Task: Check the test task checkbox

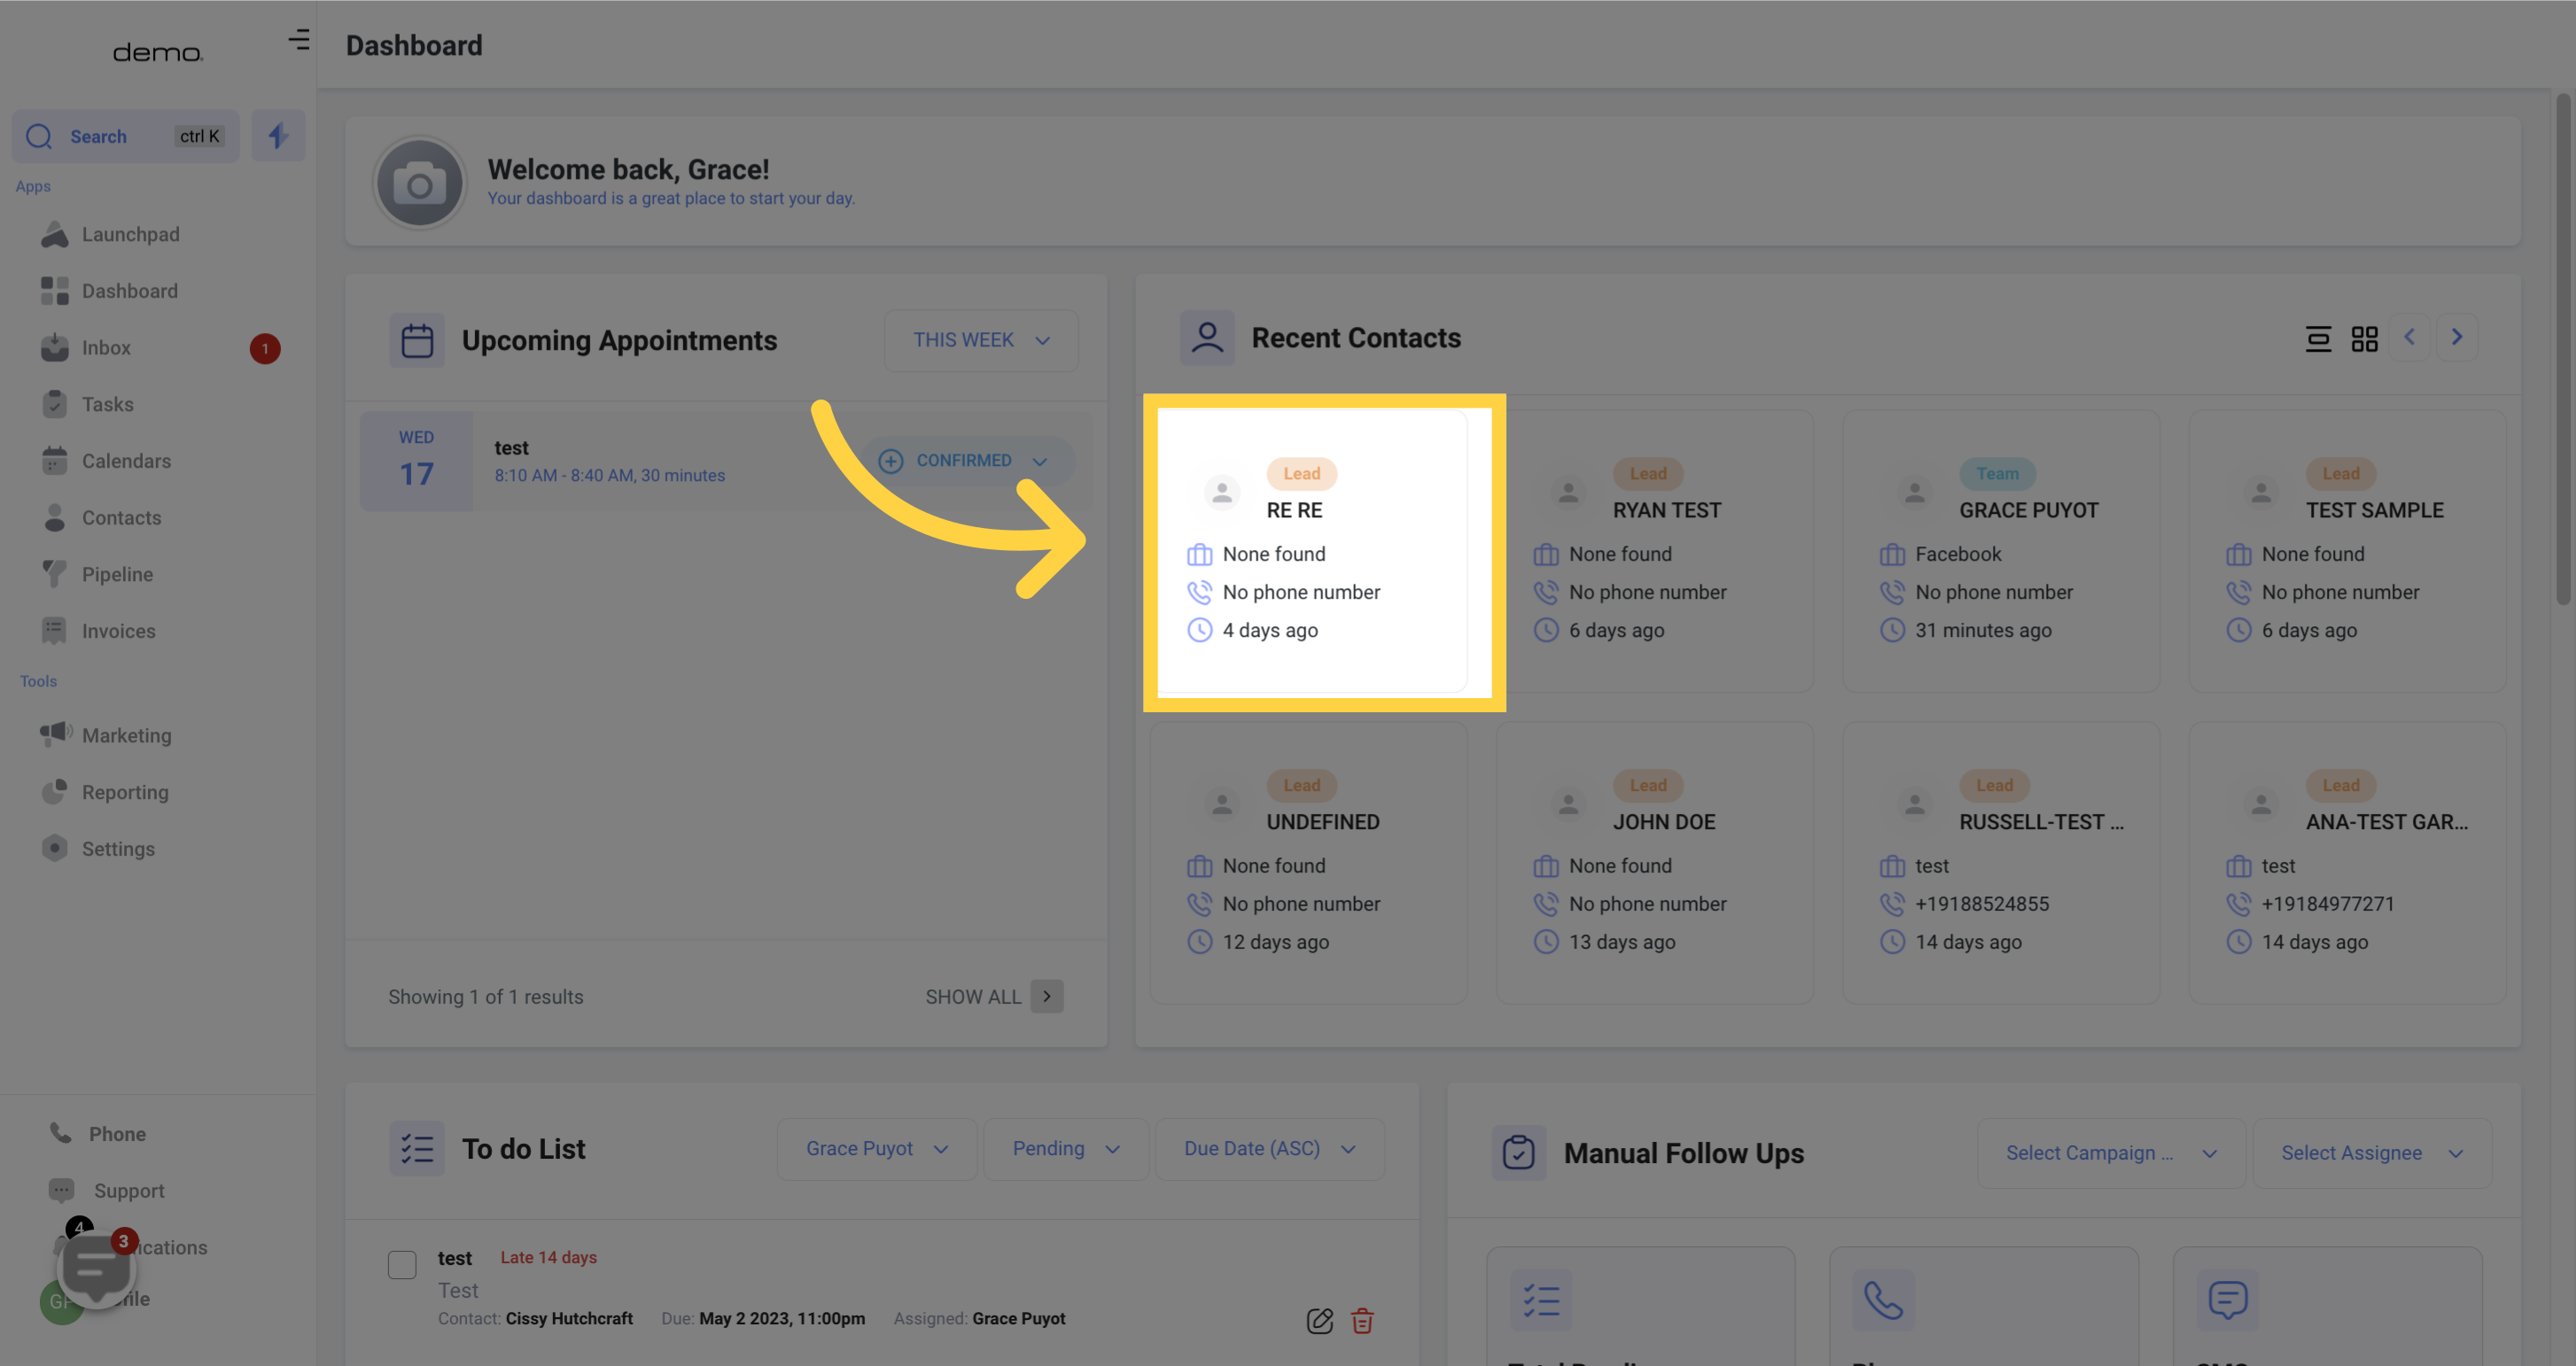Action: pyautogui.click(x=402, y=1265)
